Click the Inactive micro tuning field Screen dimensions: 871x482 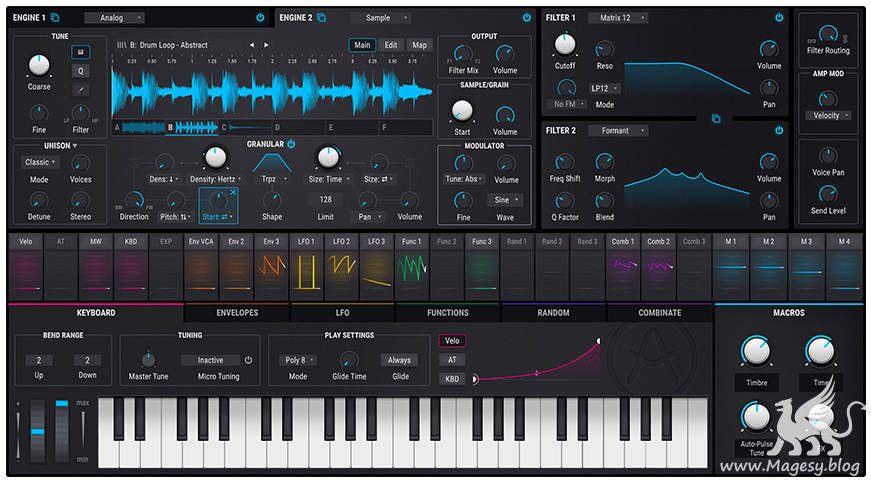211,360
